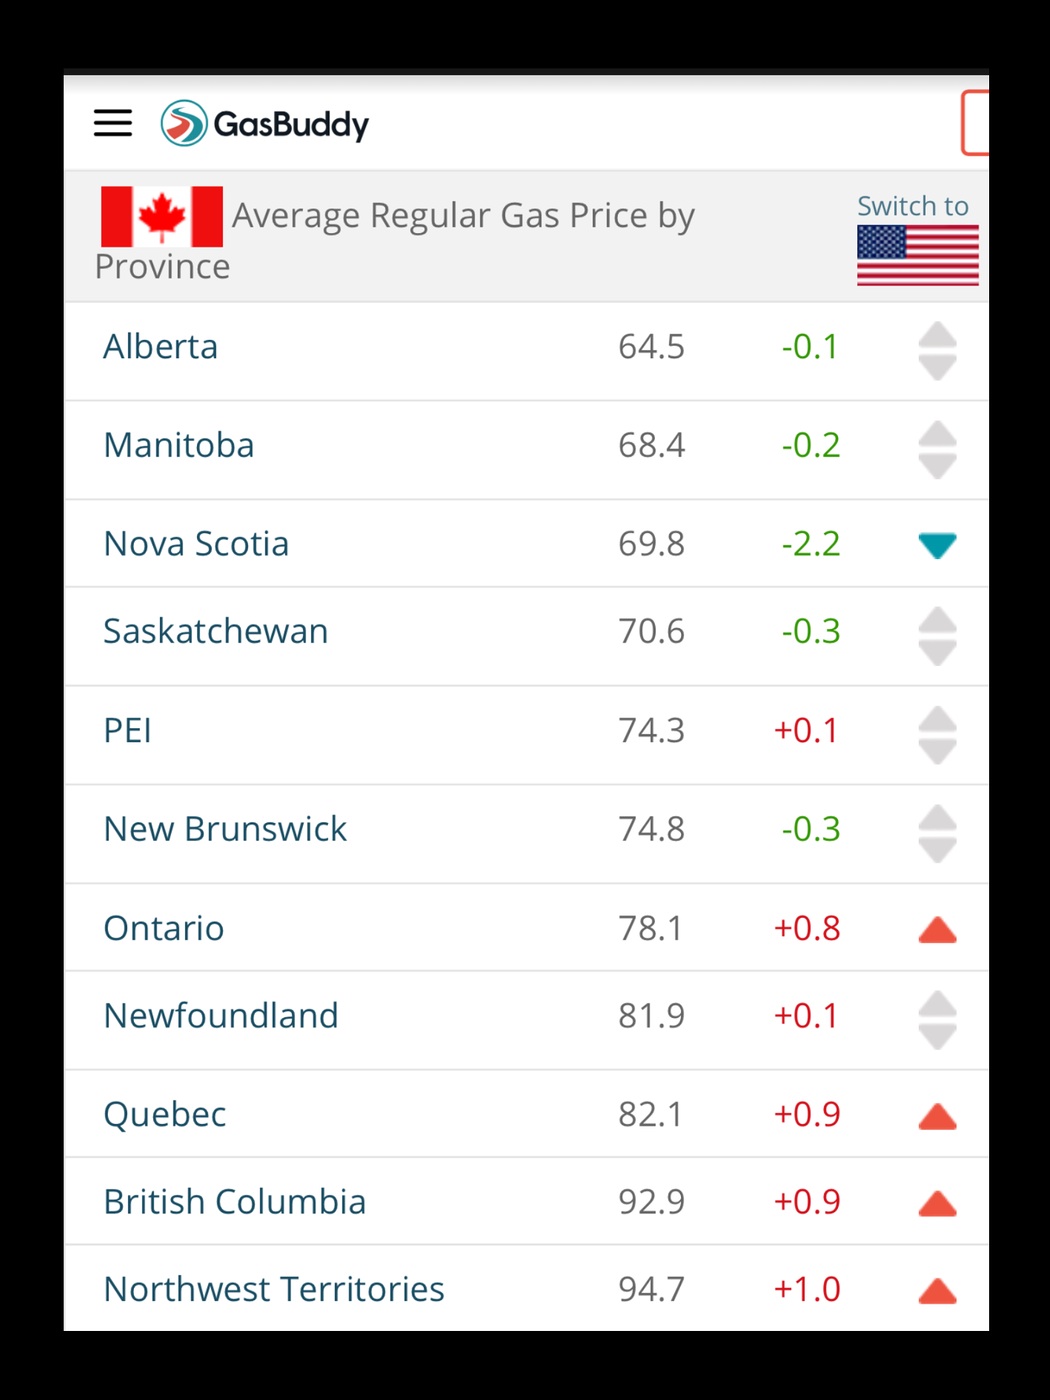Viewport: 1050px width, 1400px height.
Task: Click Northwest Territories' red up arrow
Action: click(x=937, y=1291)
